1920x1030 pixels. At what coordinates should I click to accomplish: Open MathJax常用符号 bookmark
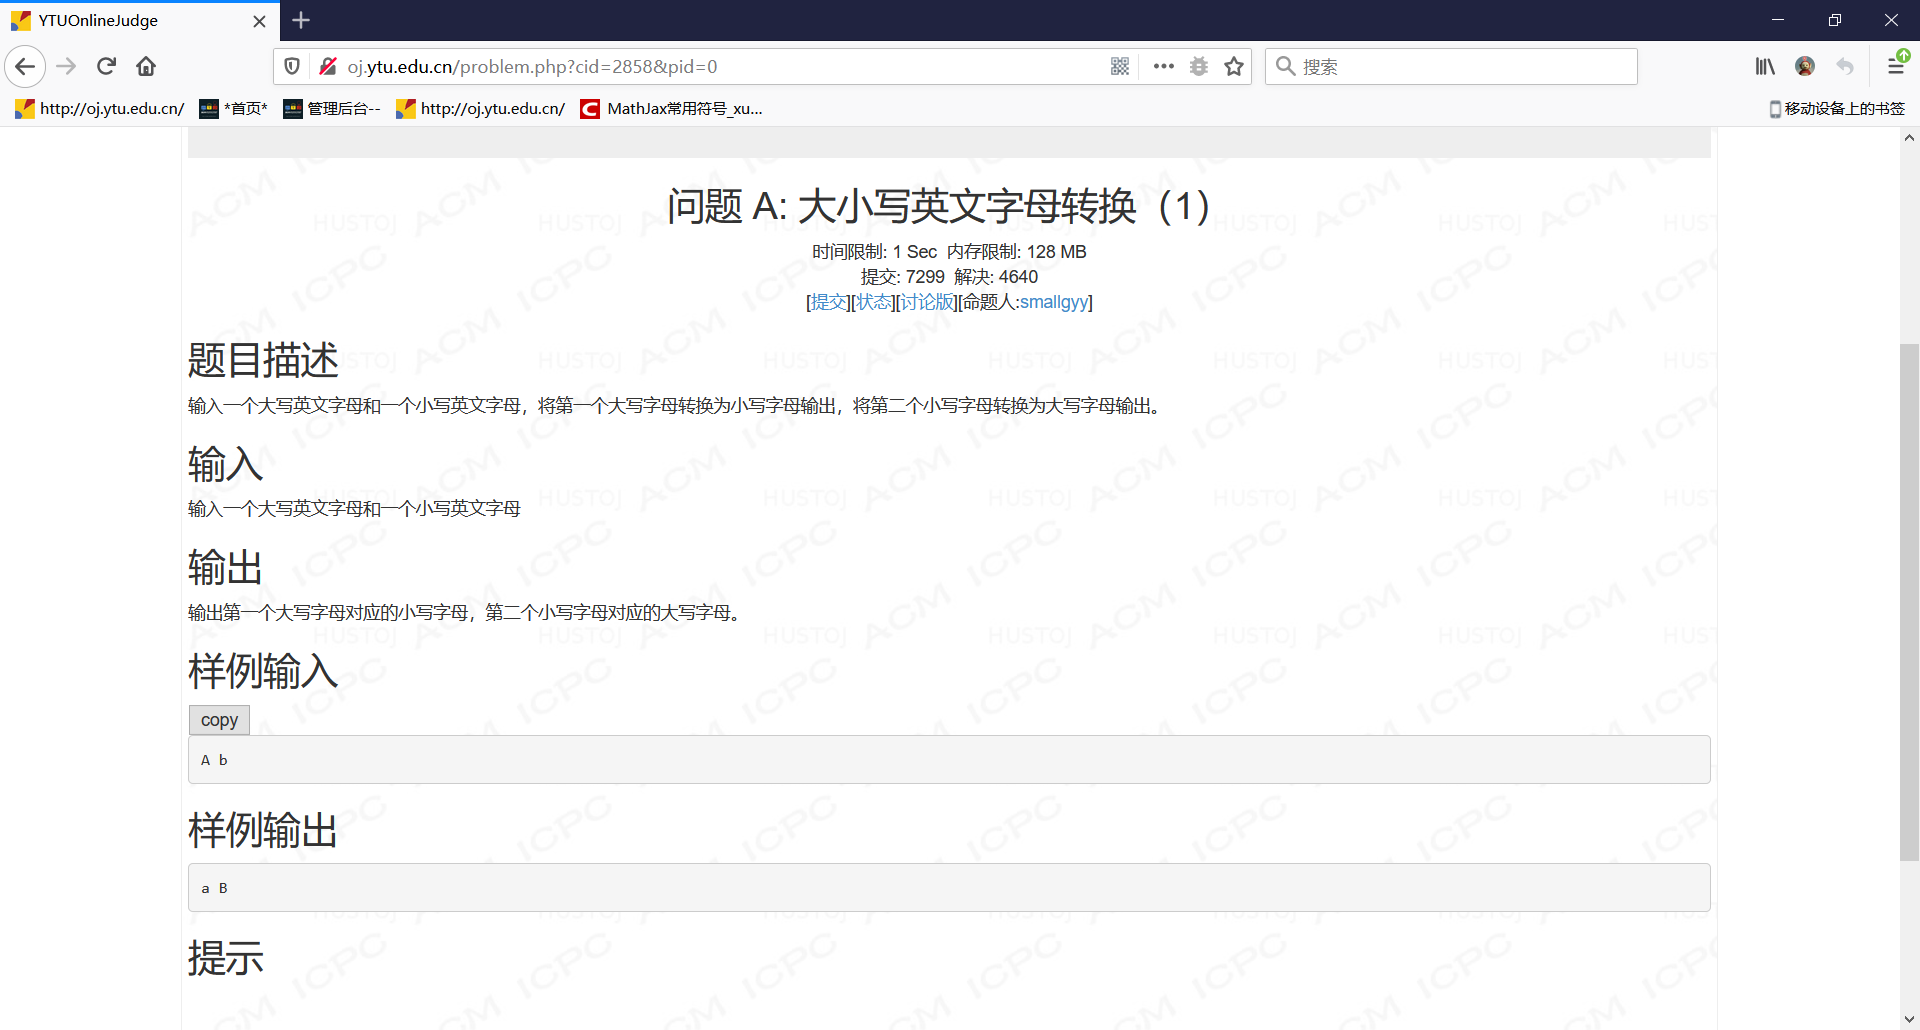(672, 109)
